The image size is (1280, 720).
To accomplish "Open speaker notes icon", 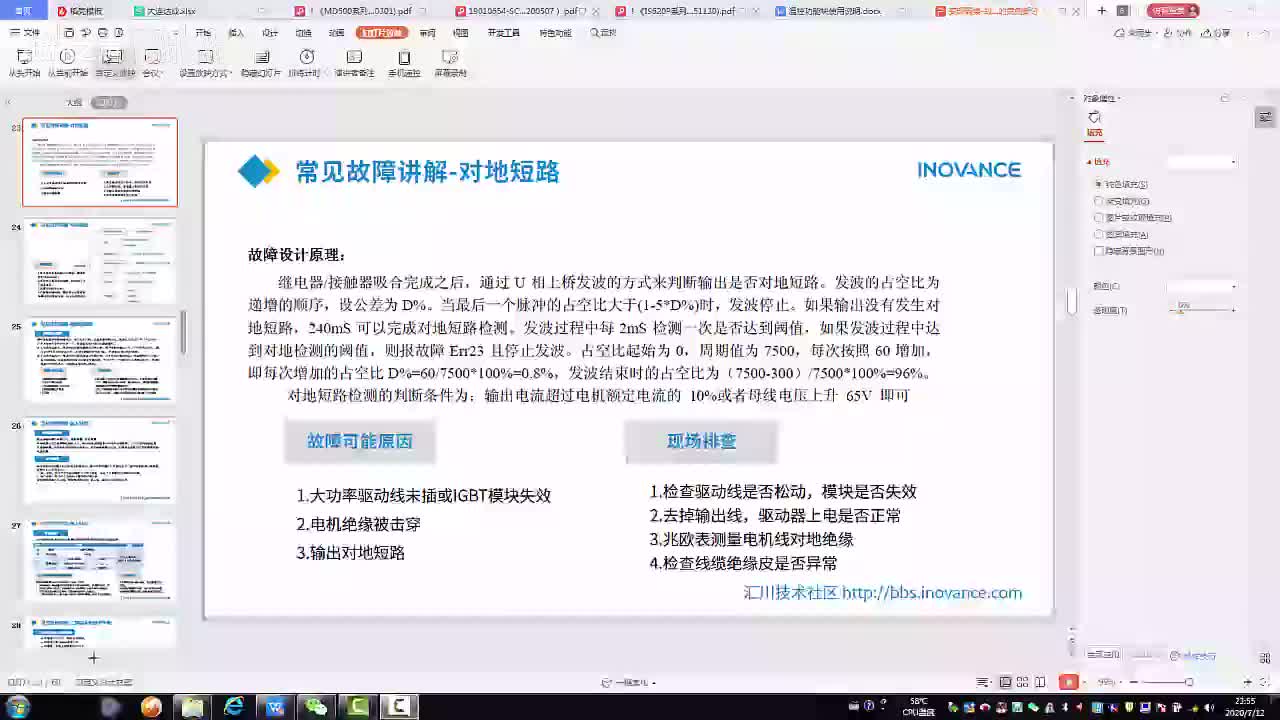I will click(354, 57).
